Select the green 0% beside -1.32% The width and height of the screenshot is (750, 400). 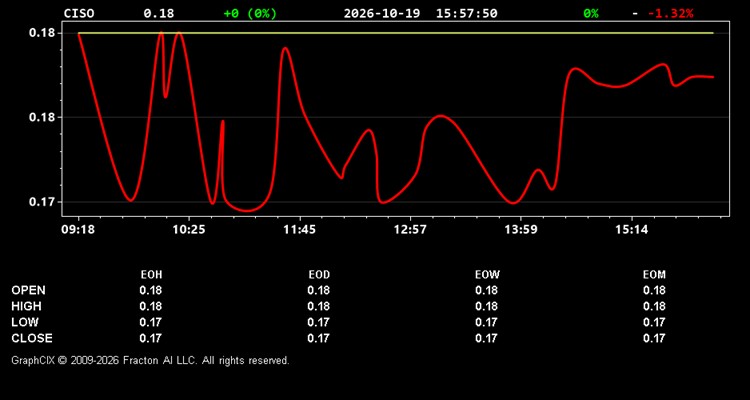click(x=591, y=13)
